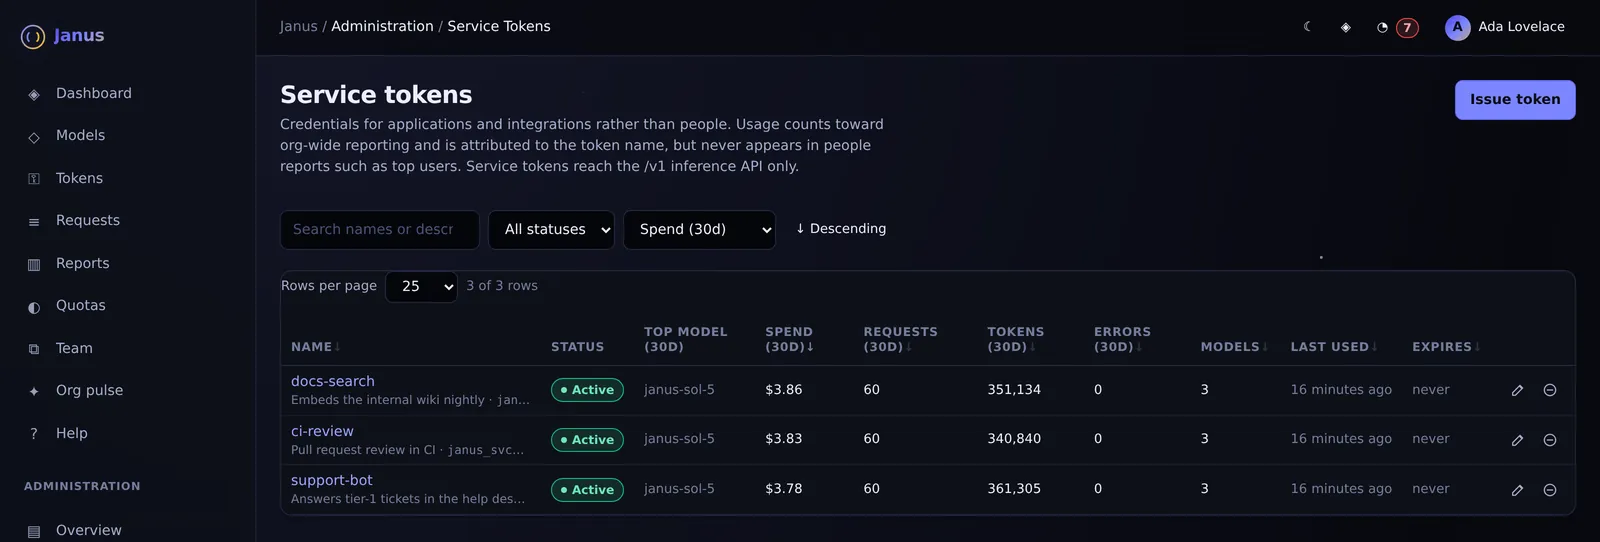Sort by the Errors (30d) column header
This screenshot has width=1600, height=542.
tap(1122, 339)
